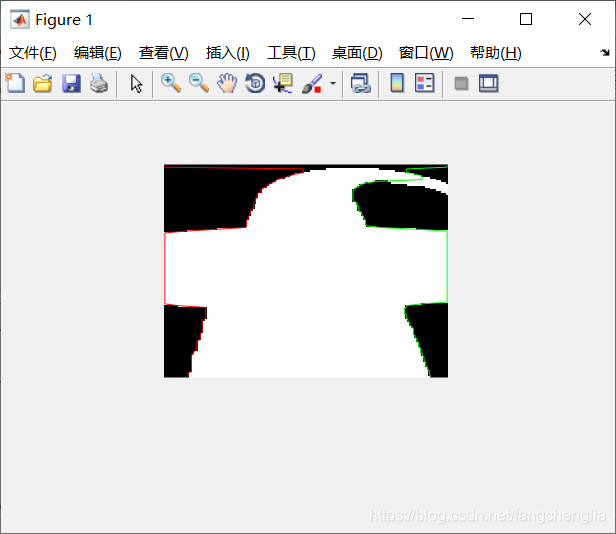Insert a colorbar with the toolbar icon

coord(397,83)
